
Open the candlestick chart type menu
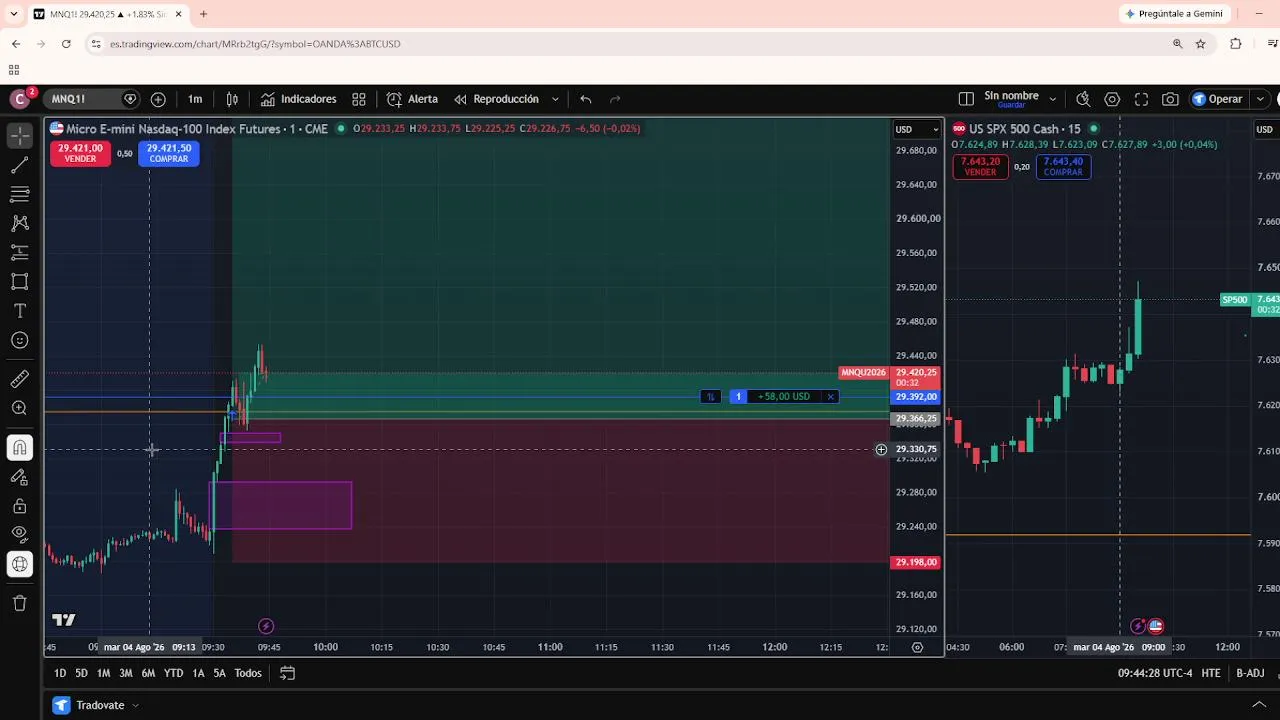click(x=232, y=99)
